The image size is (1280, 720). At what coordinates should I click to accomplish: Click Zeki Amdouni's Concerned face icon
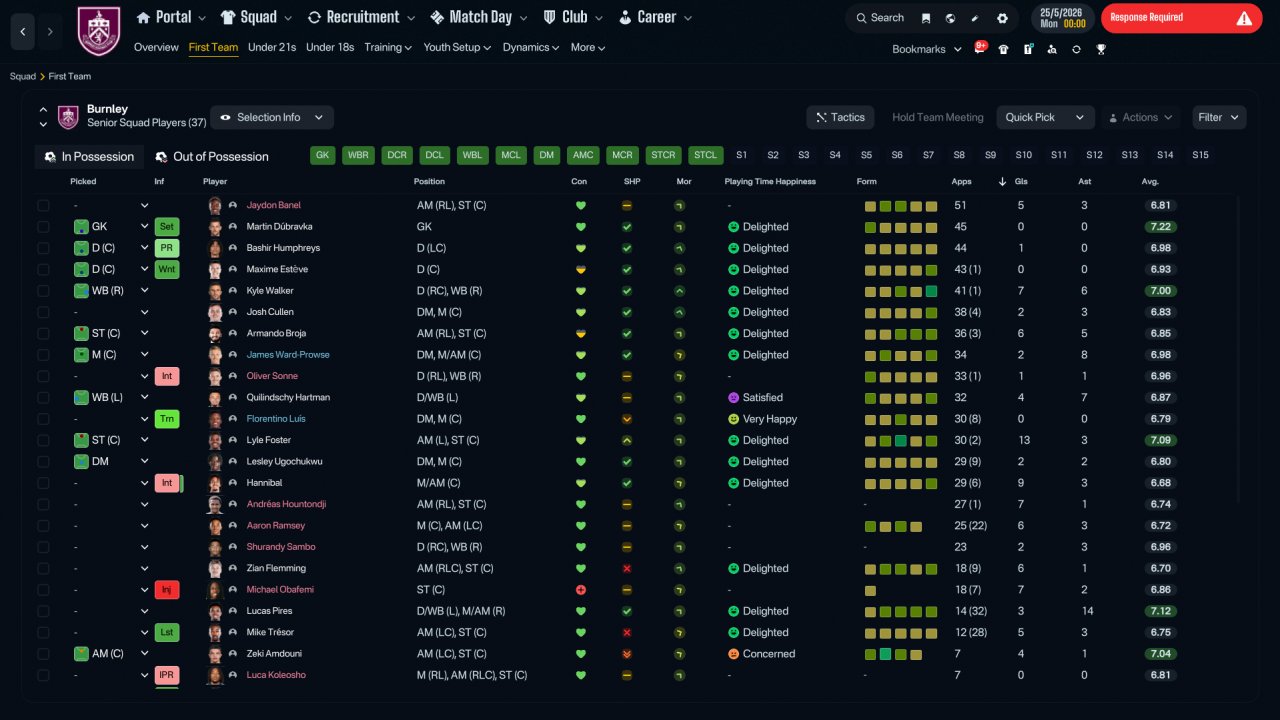(733, 654)
